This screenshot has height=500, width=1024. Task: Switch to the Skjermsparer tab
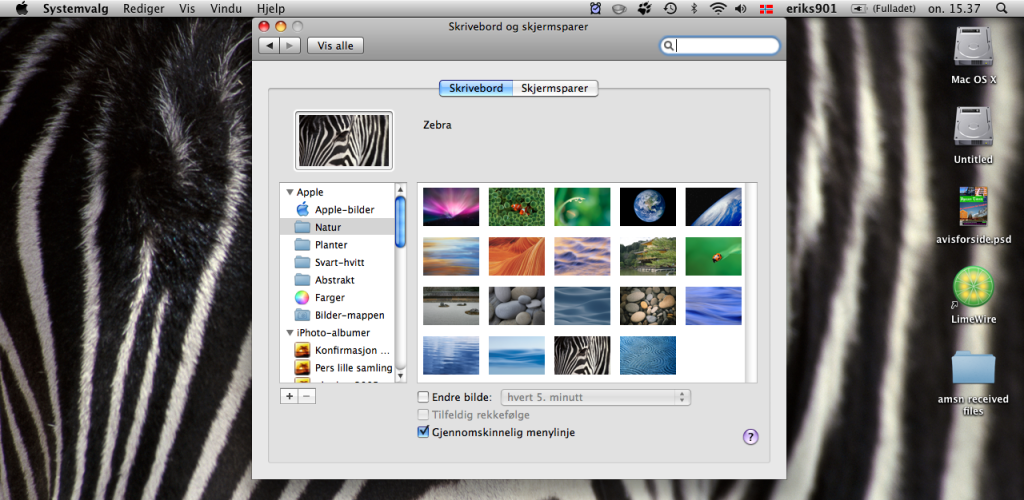click(555, 88)
